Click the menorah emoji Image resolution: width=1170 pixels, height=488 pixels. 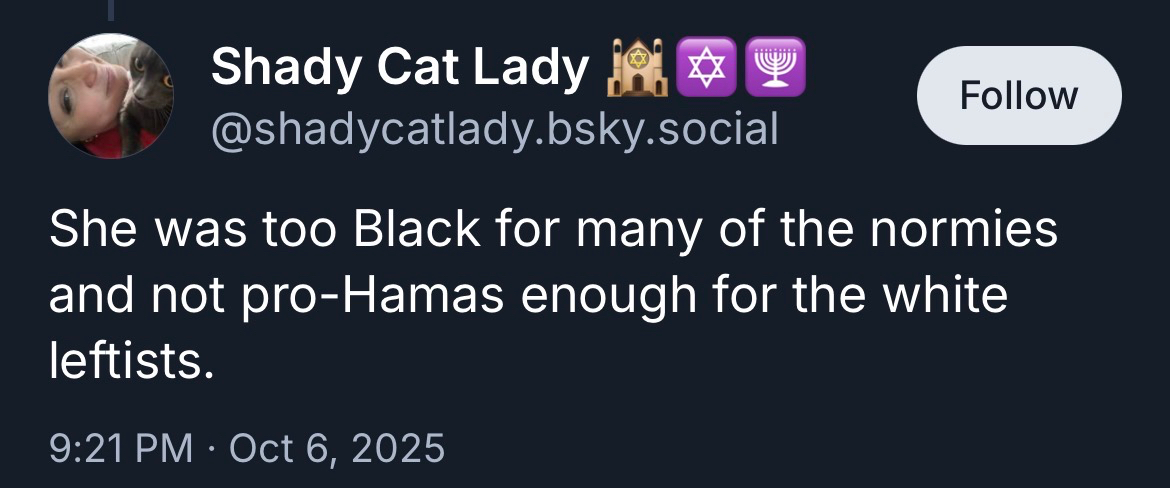pyautogui.click(x=774, y=68)
